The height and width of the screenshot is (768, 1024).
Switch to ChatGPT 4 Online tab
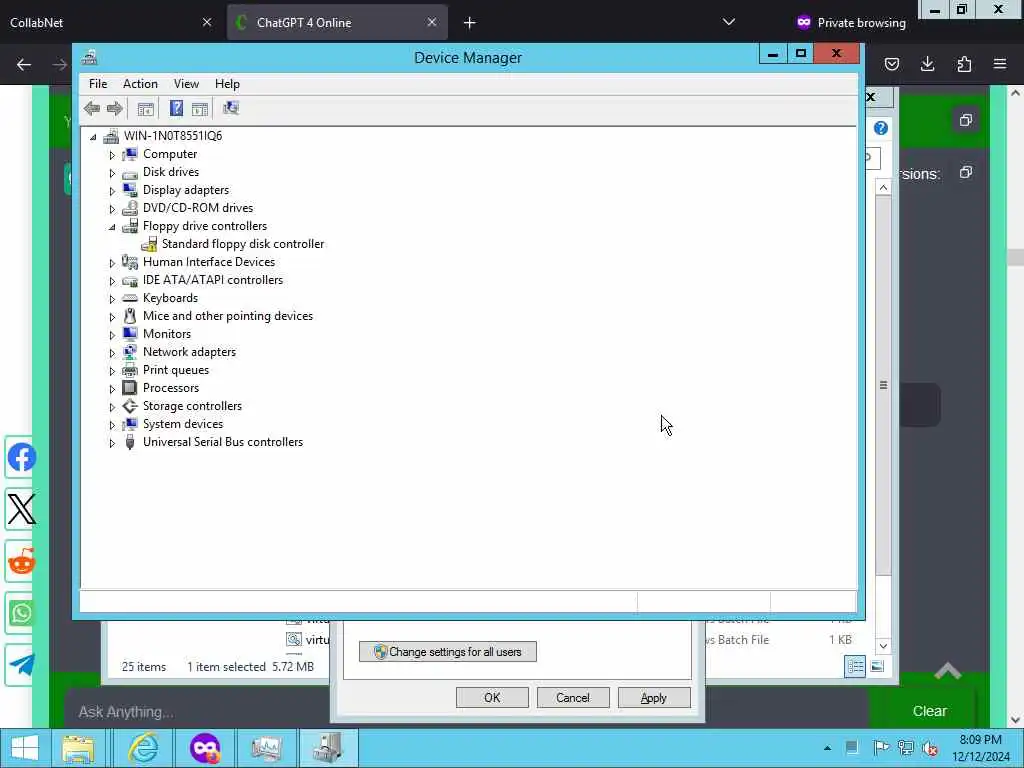337,22
